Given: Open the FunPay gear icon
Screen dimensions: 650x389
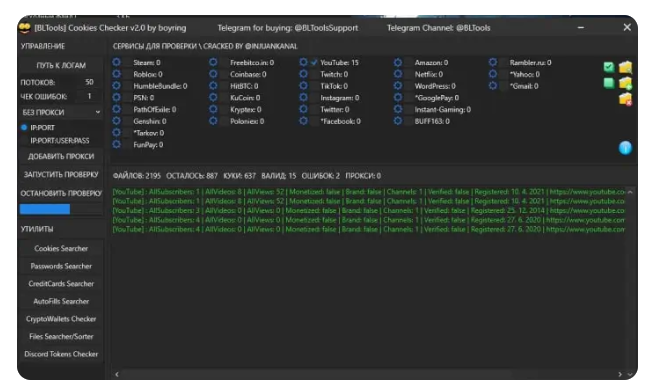Looking at the screenshot, I should [x=116, y=144].
